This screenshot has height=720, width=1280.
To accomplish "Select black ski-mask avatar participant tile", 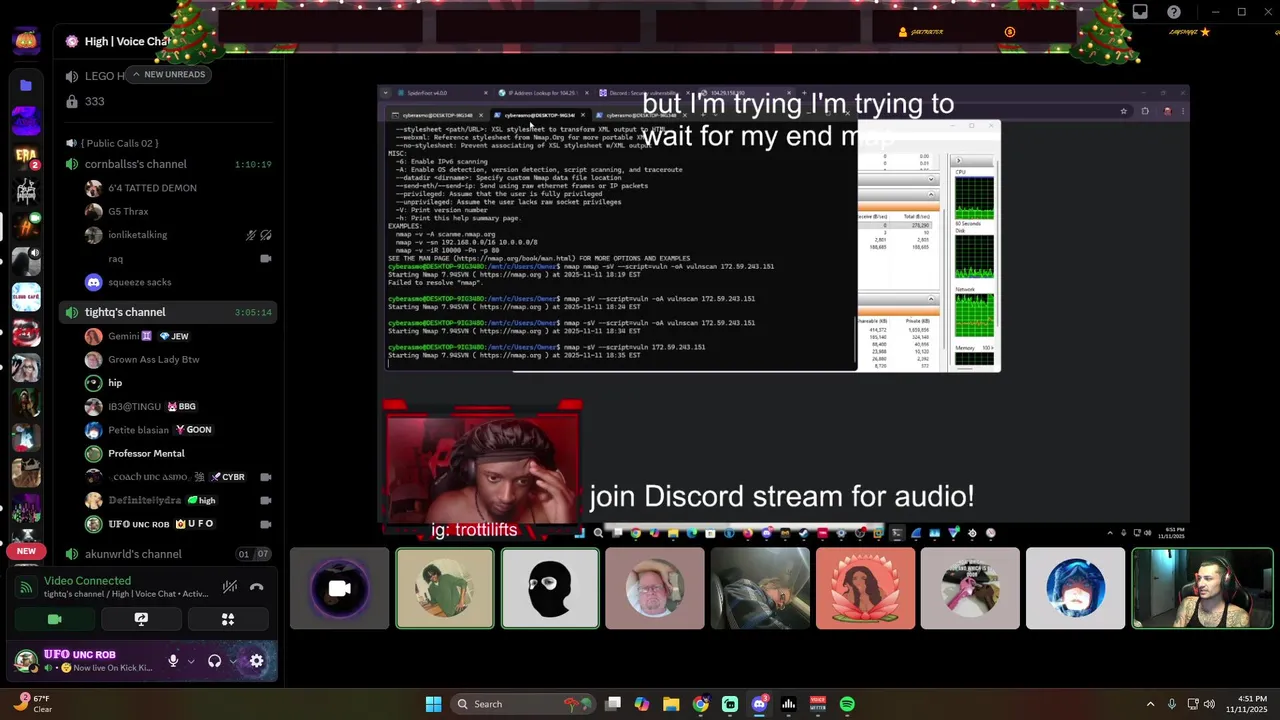I will (x=550, y=588).
